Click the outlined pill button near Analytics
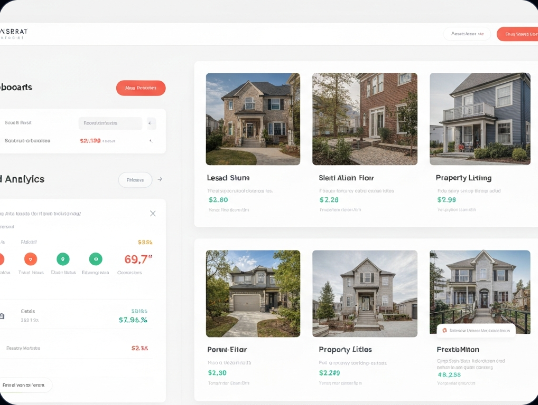538x405 pixels. coord(135,180)
